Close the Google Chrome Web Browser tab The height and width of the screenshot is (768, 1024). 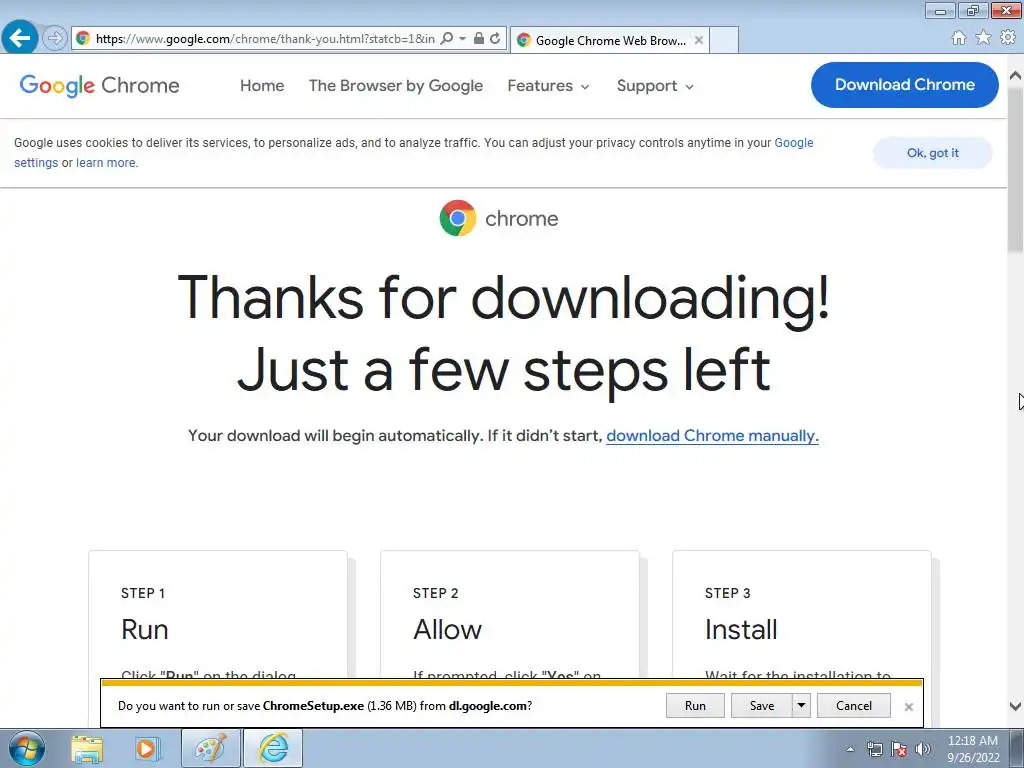click(699, 40)
